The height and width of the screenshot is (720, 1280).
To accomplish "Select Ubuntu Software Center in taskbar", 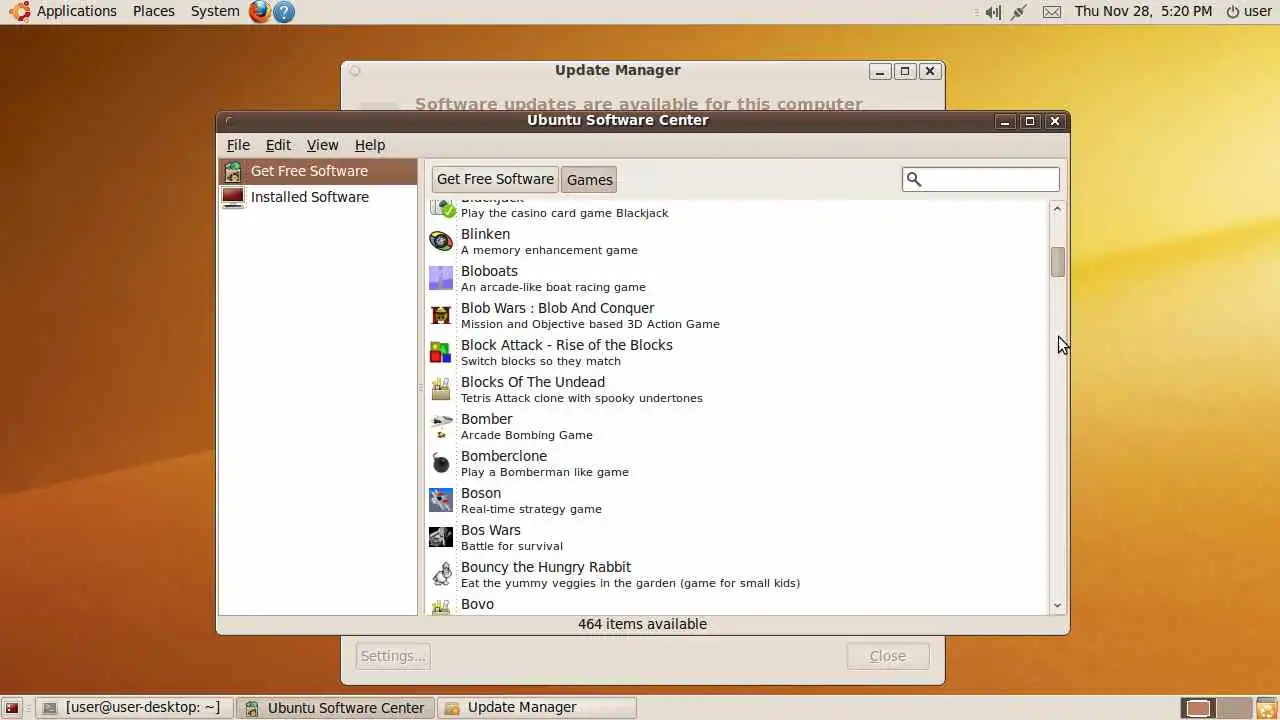I will (x=336, y=708).
